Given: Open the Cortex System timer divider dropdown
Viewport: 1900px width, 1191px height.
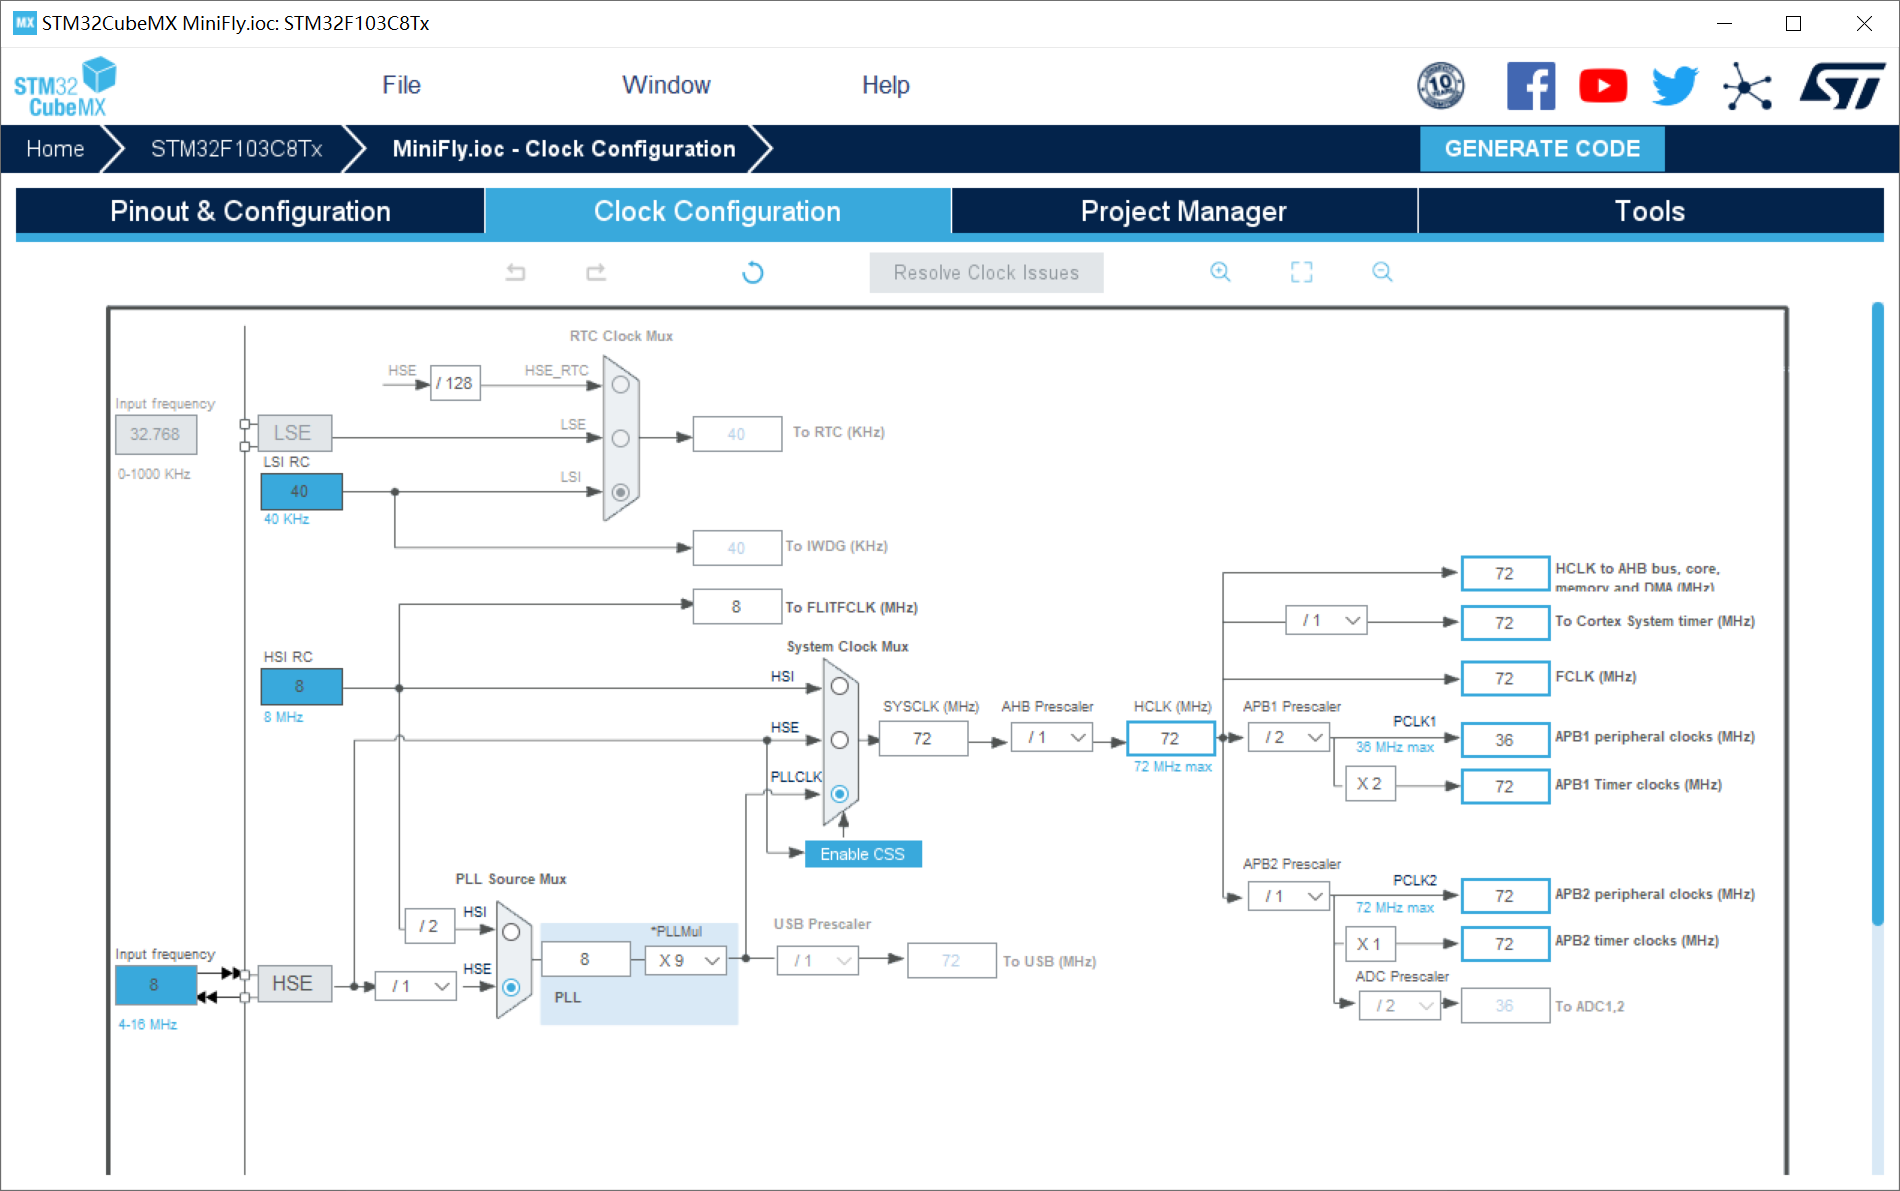Looking at the screenshot, I should coord(1327,621).
